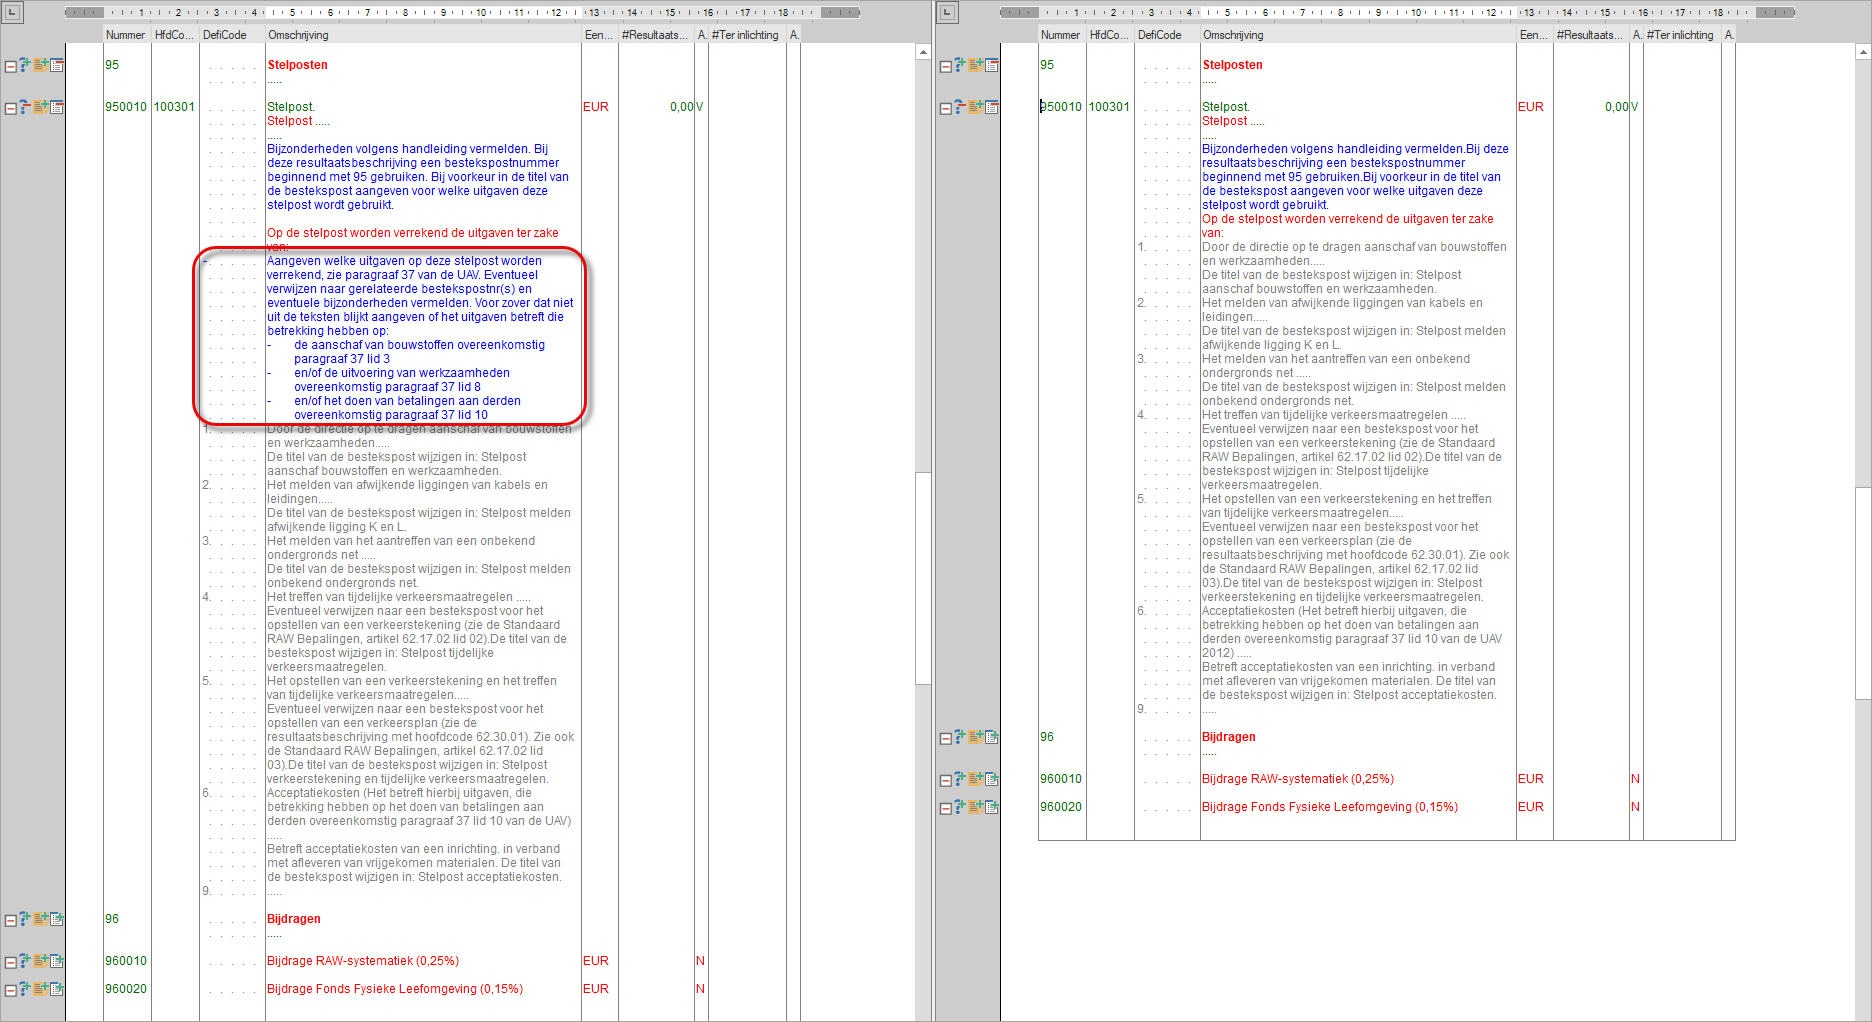Viewport: 1872px width, 1022px height.
Task: Click the question-mark icon beside row 95 in left pane
Action: click(x=25, y=65)
